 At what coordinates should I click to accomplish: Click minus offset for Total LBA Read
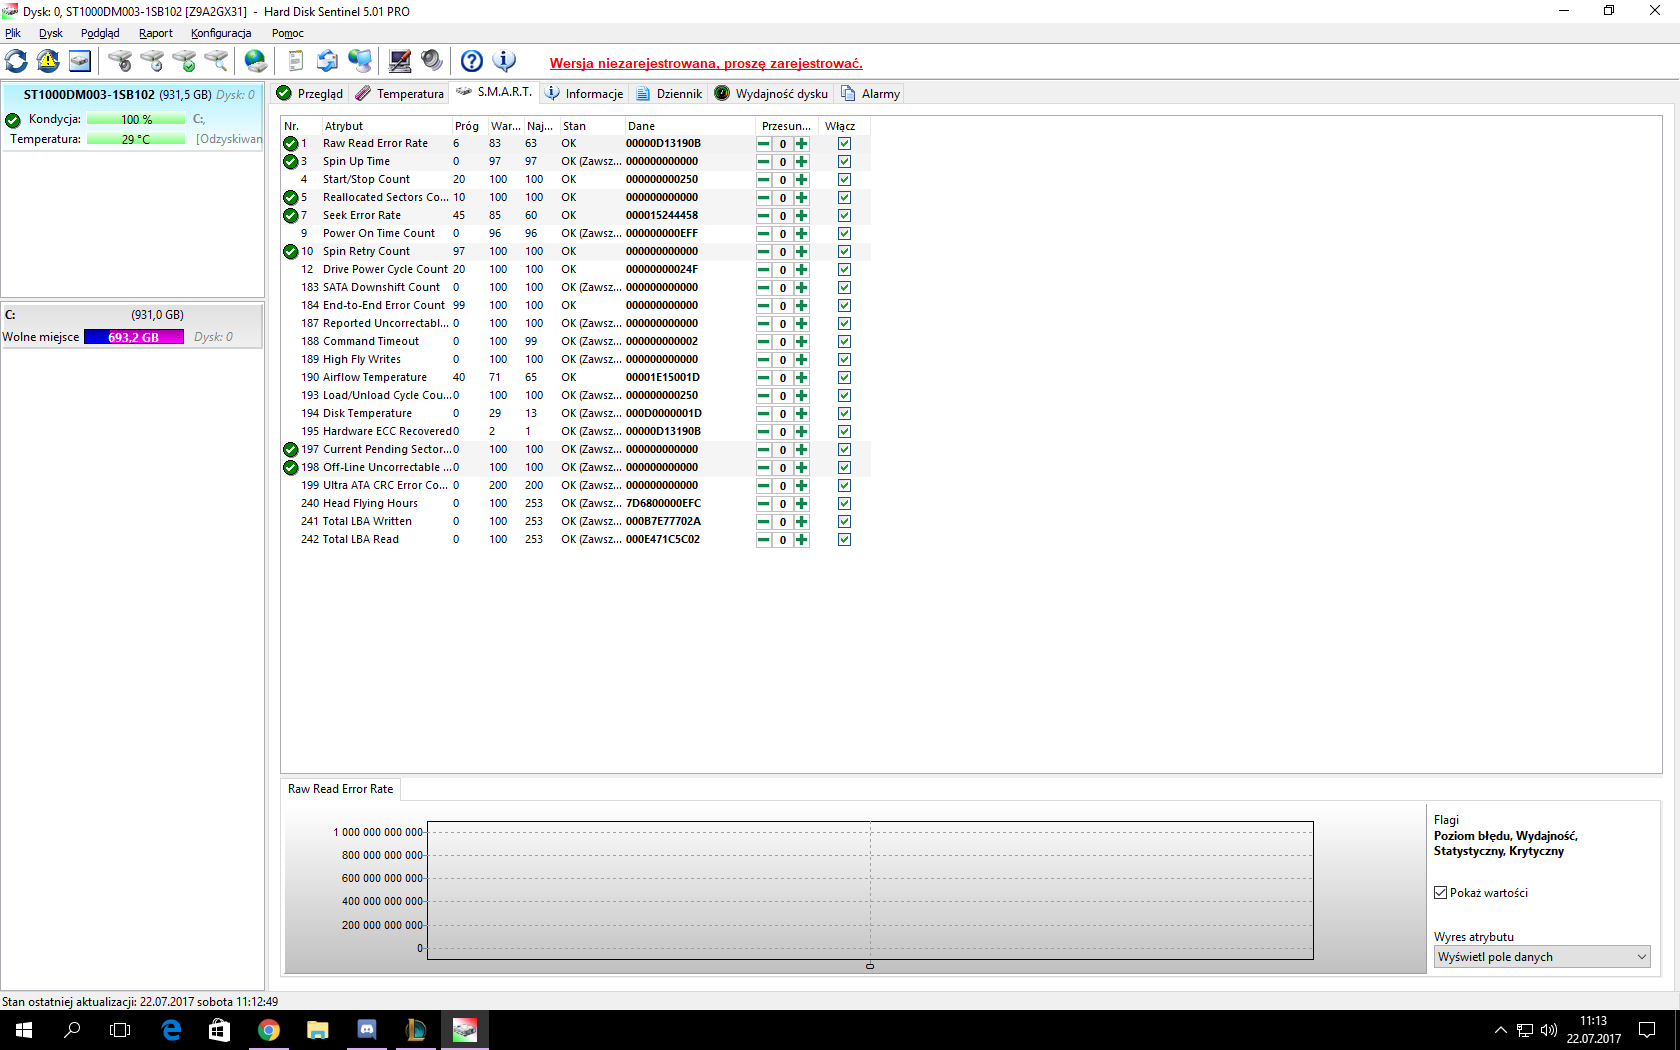(764, 540)
